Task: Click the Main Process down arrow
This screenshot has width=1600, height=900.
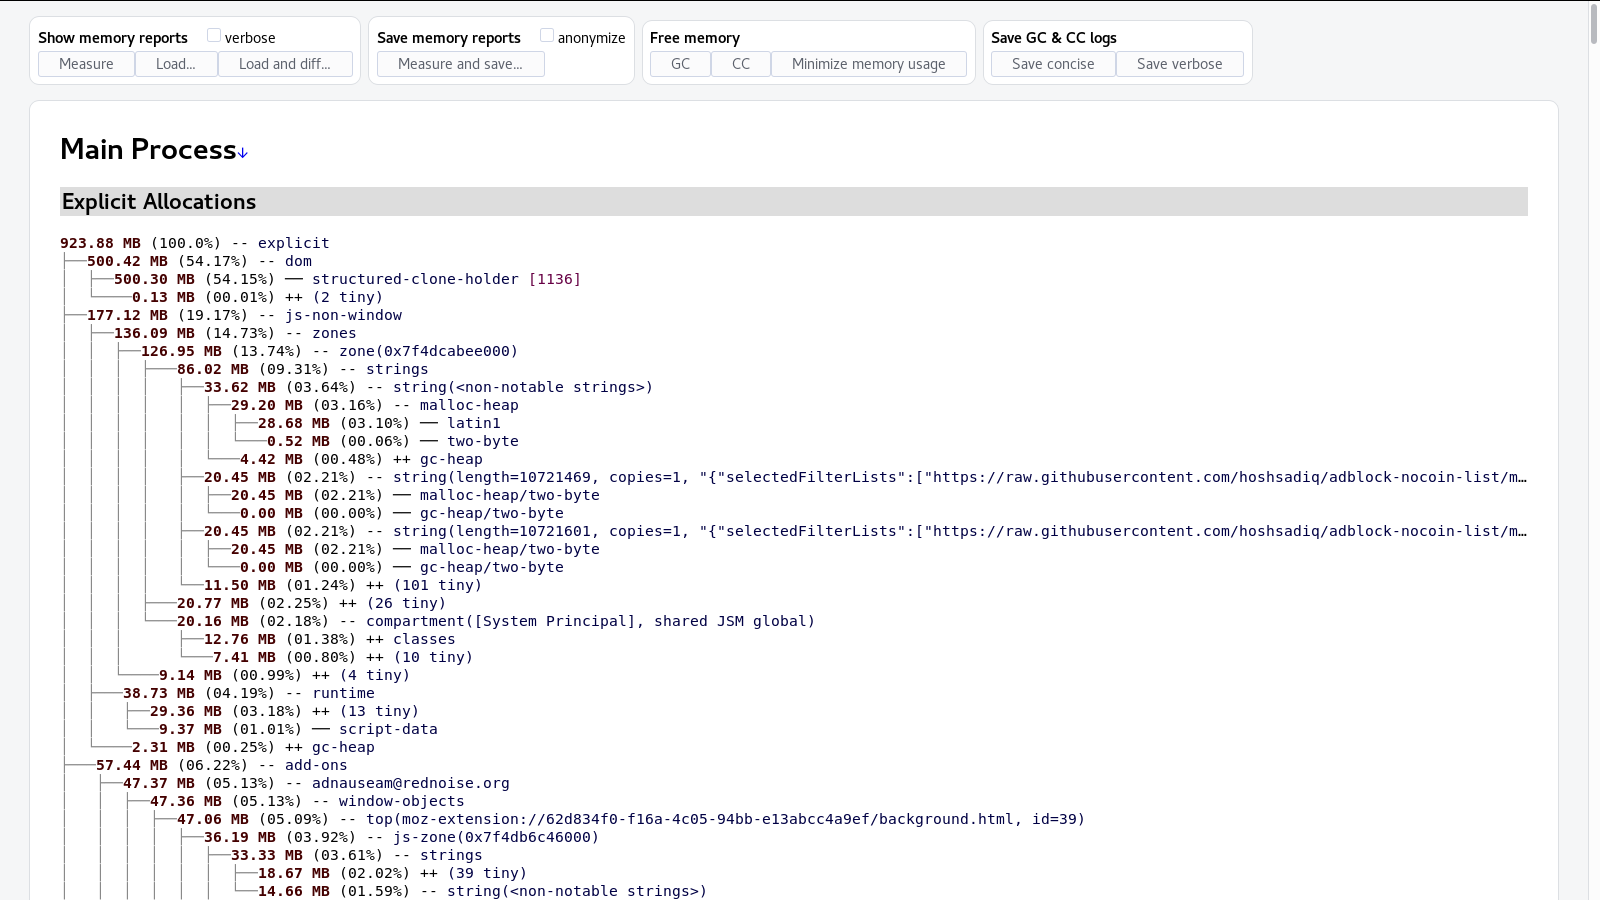Action: pyautogui.click(x=242, y=152)
